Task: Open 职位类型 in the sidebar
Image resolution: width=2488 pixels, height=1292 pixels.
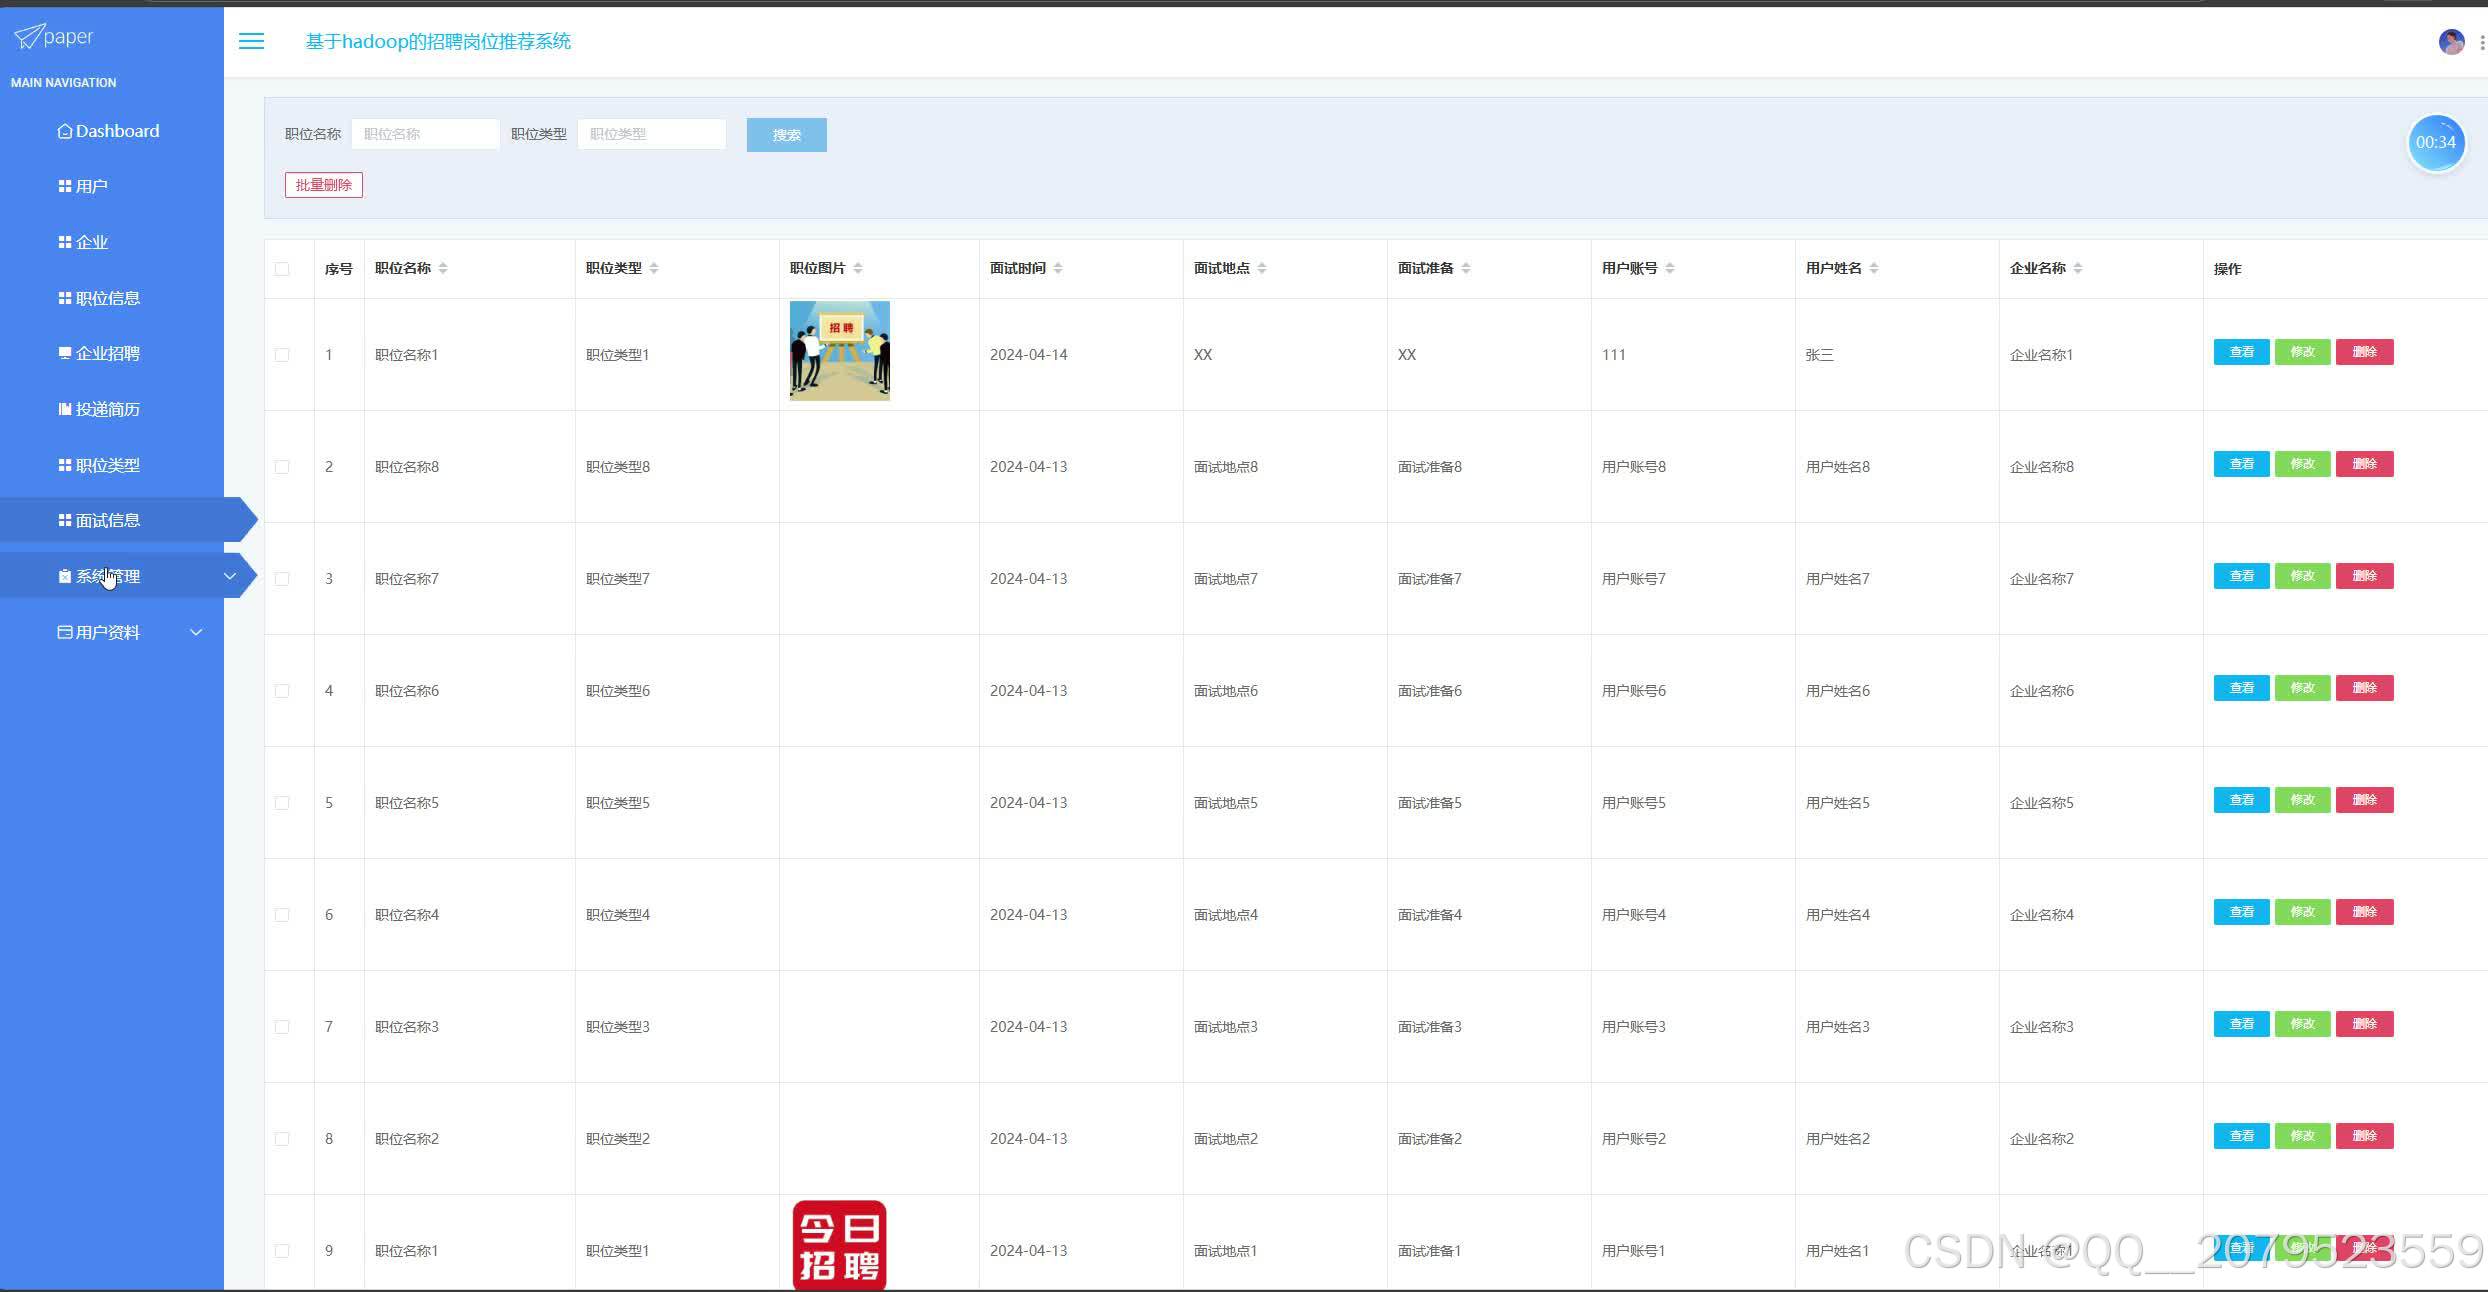Action: point(99,465)
